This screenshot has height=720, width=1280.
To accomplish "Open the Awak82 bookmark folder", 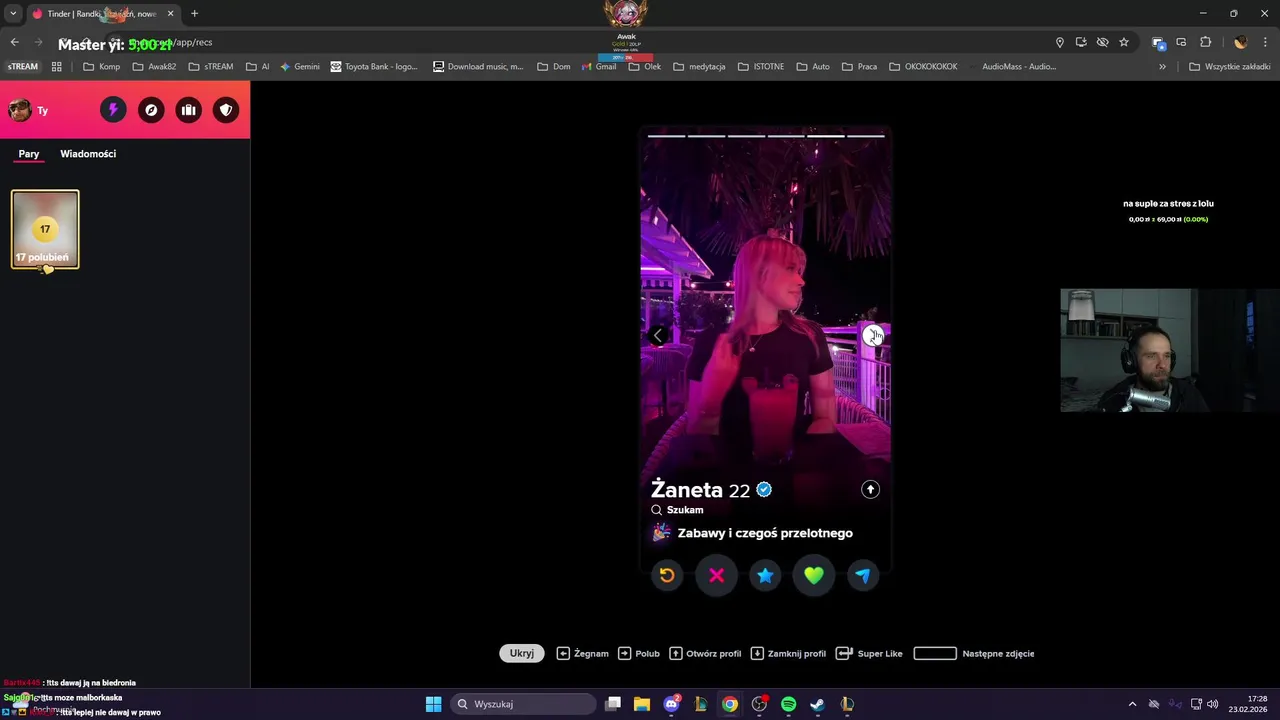I will tap(154, 67).
